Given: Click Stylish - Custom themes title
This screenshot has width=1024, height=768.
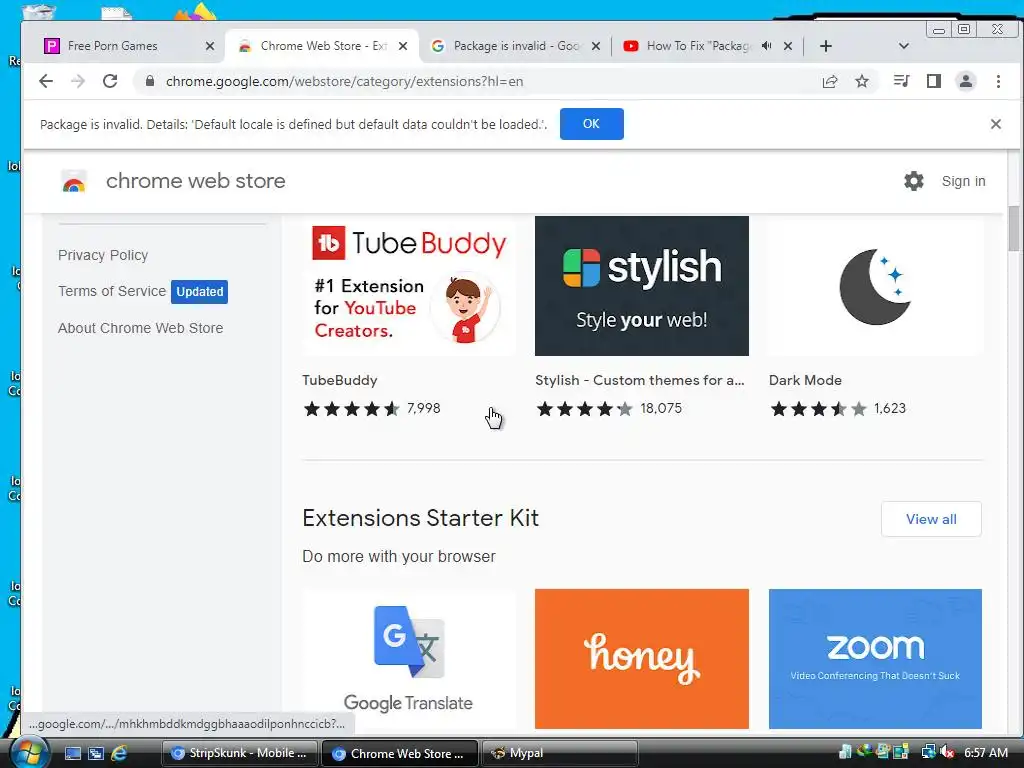Looking at the screenshot, I should coord(640,380).
